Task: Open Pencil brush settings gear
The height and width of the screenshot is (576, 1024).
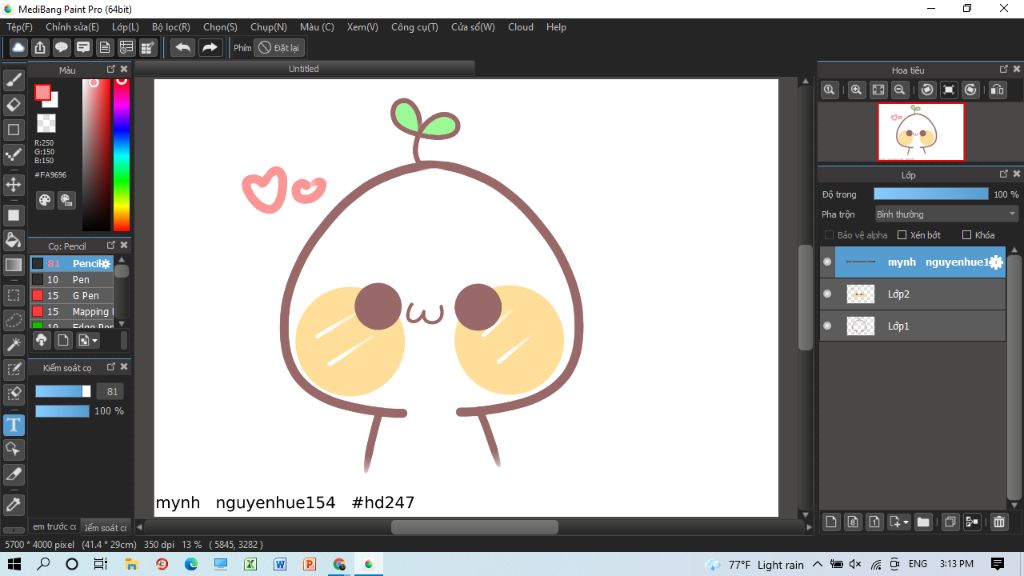Action: coord(105,263)
